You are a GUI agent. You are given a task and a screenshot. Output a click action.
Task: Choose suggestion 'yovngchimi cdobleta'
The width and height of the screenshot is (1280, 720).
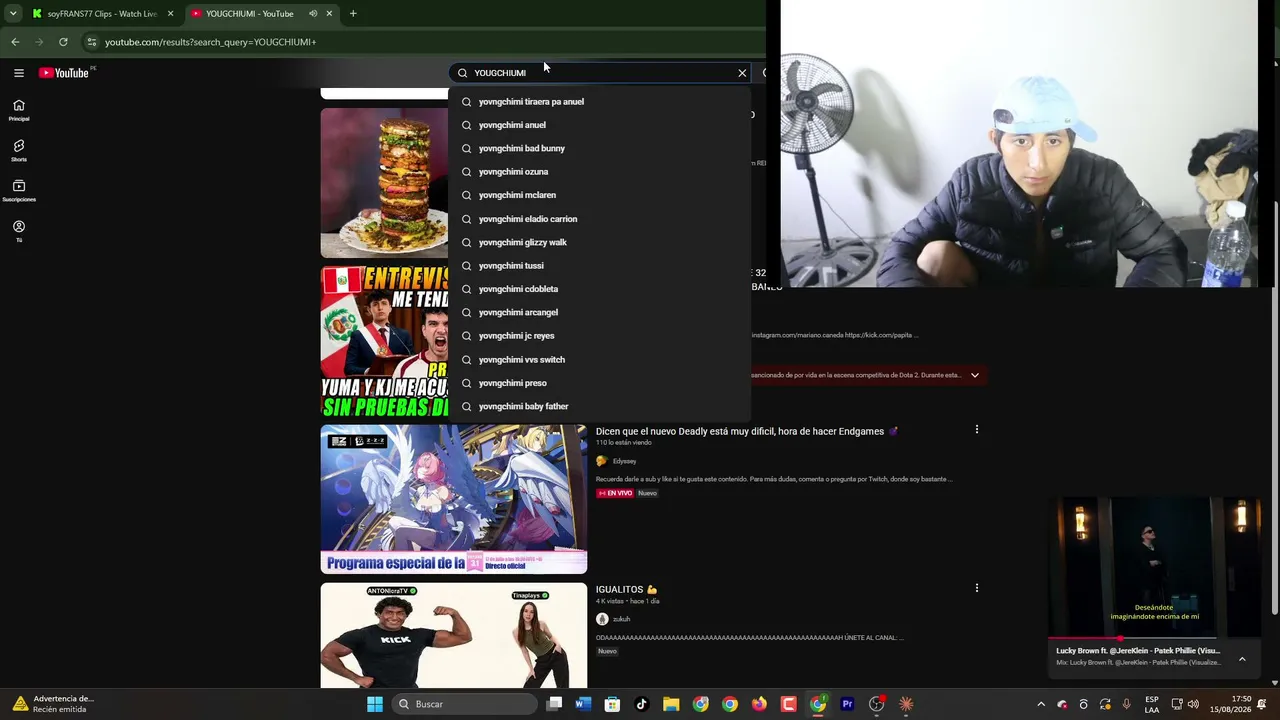click(600, 289)
